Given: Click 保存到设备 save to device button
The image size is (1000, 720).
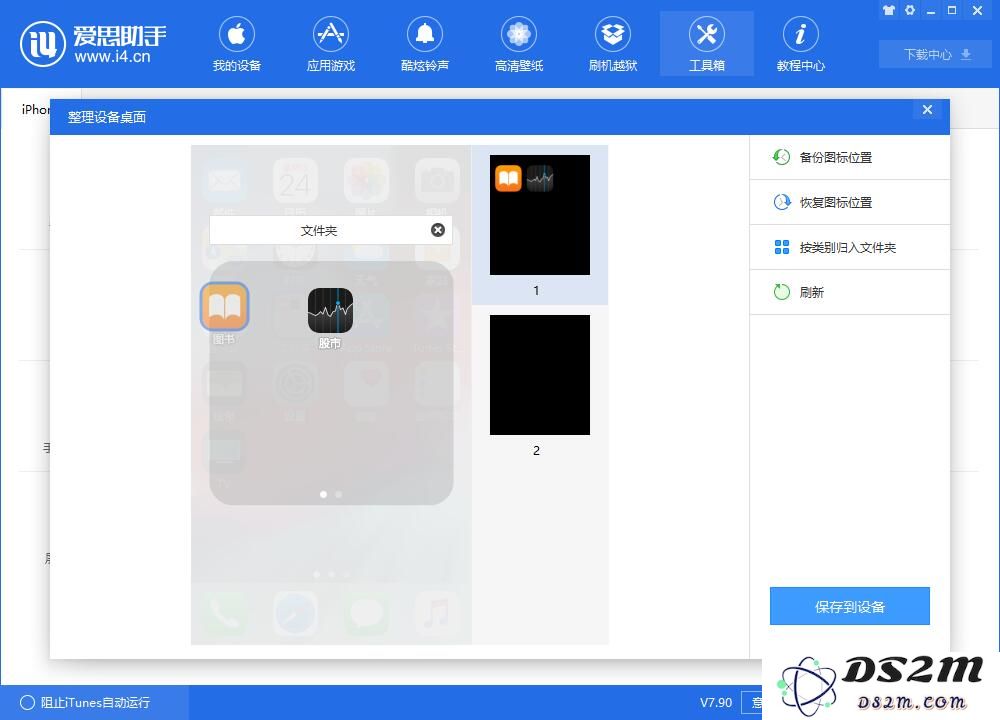Looking at the screenshot, I should point(849,606).
